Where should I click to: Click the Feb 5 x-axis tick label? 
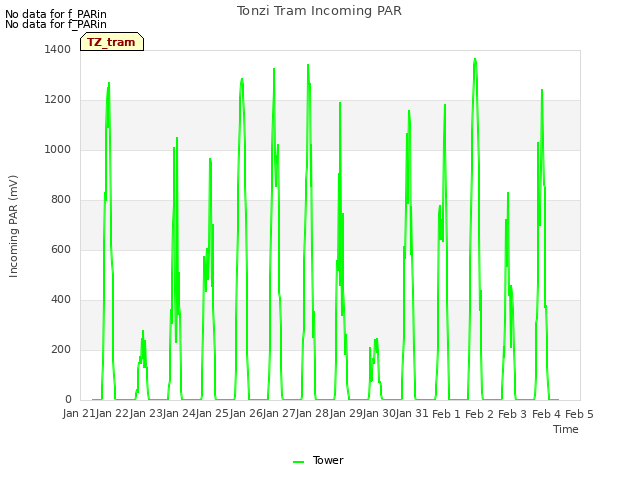579,414
